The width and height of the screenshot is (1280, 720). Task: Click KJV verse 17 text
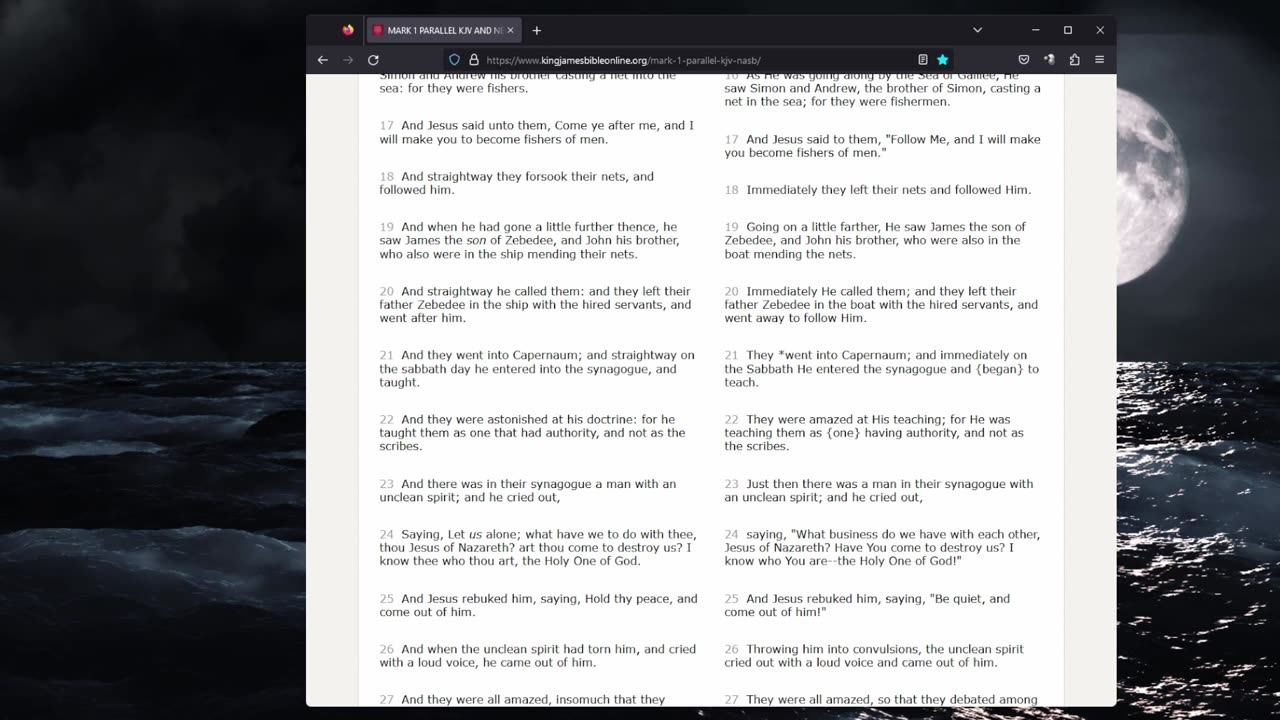536,132
